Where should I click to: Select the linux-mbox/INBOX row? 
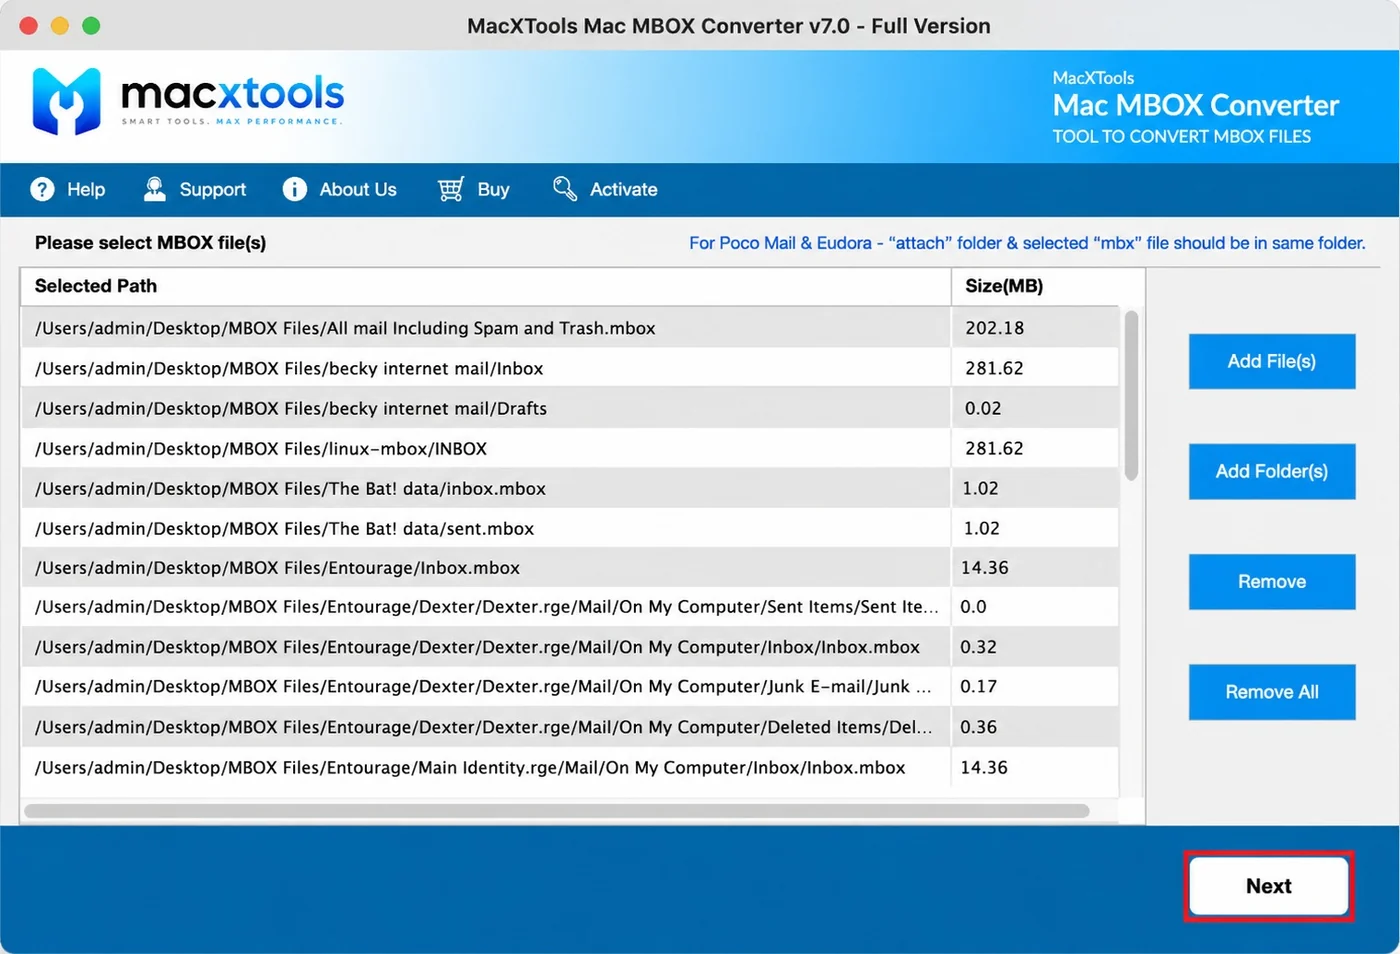coord(570,448)
